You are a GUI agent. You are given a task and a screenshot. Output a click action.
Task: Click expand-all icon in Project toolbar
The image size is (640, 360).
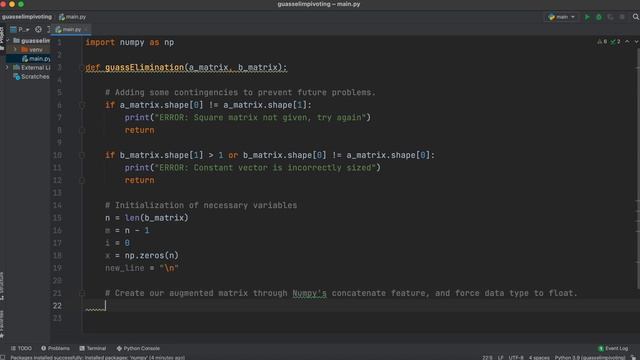click(48, 29)
